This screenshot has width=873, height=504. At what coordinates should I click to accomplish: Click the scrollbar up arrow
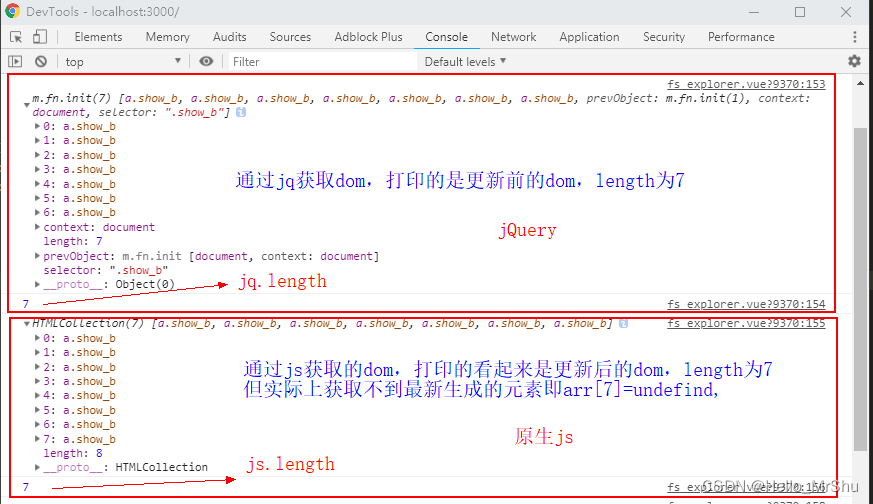click(860, 84)
